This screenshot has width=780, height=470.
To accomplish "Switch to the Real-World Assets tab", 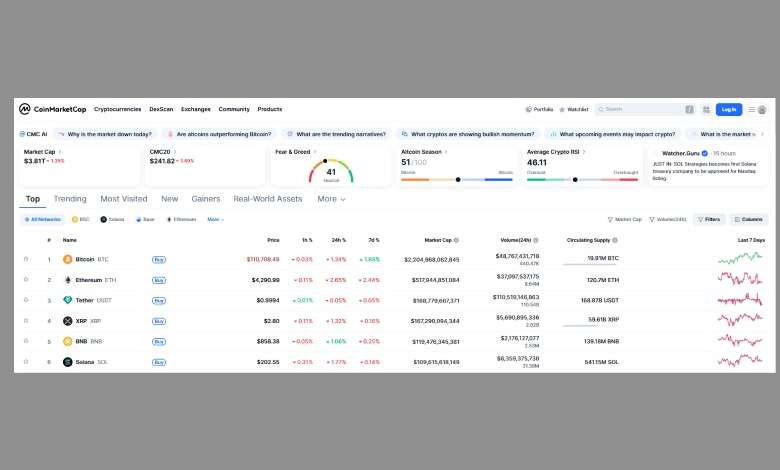I will point(268,199).
